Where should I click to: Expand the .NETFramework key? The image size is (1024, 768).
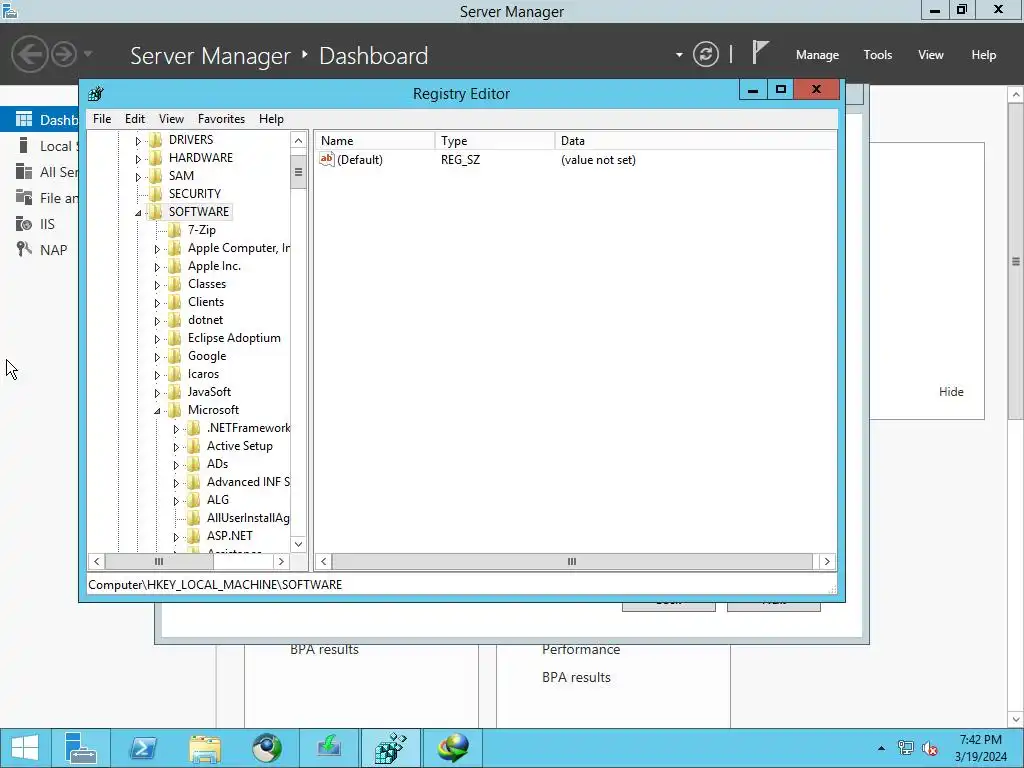click(176, 429)
